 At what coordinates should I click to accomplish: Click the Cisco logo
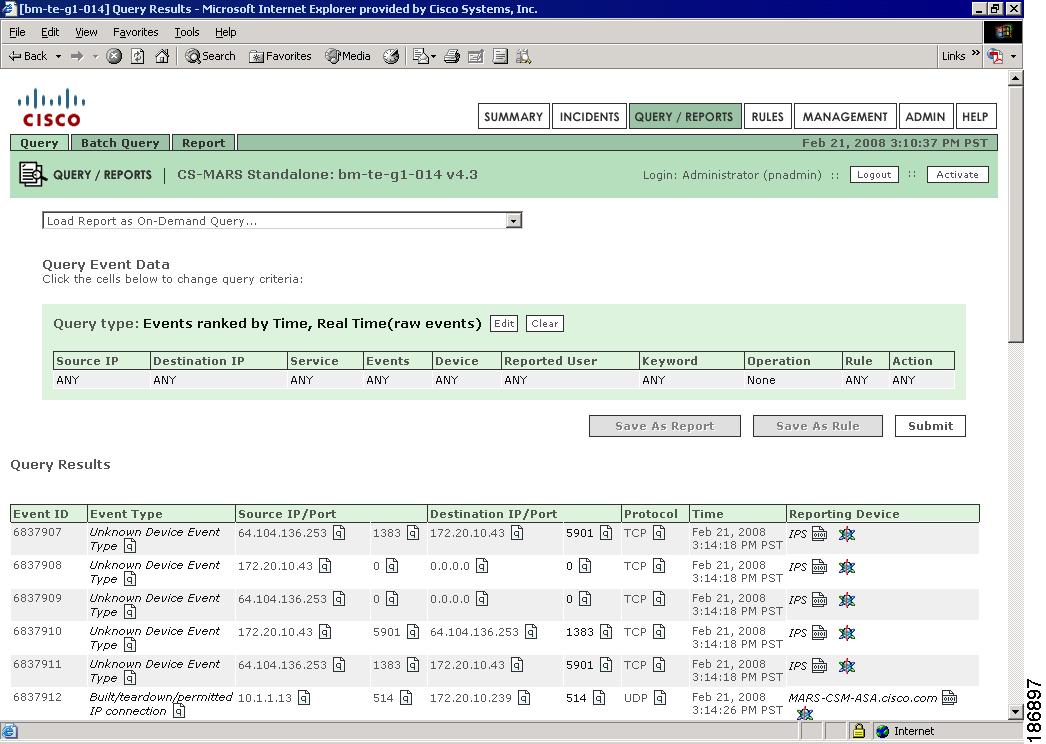[x=50, y=107]
